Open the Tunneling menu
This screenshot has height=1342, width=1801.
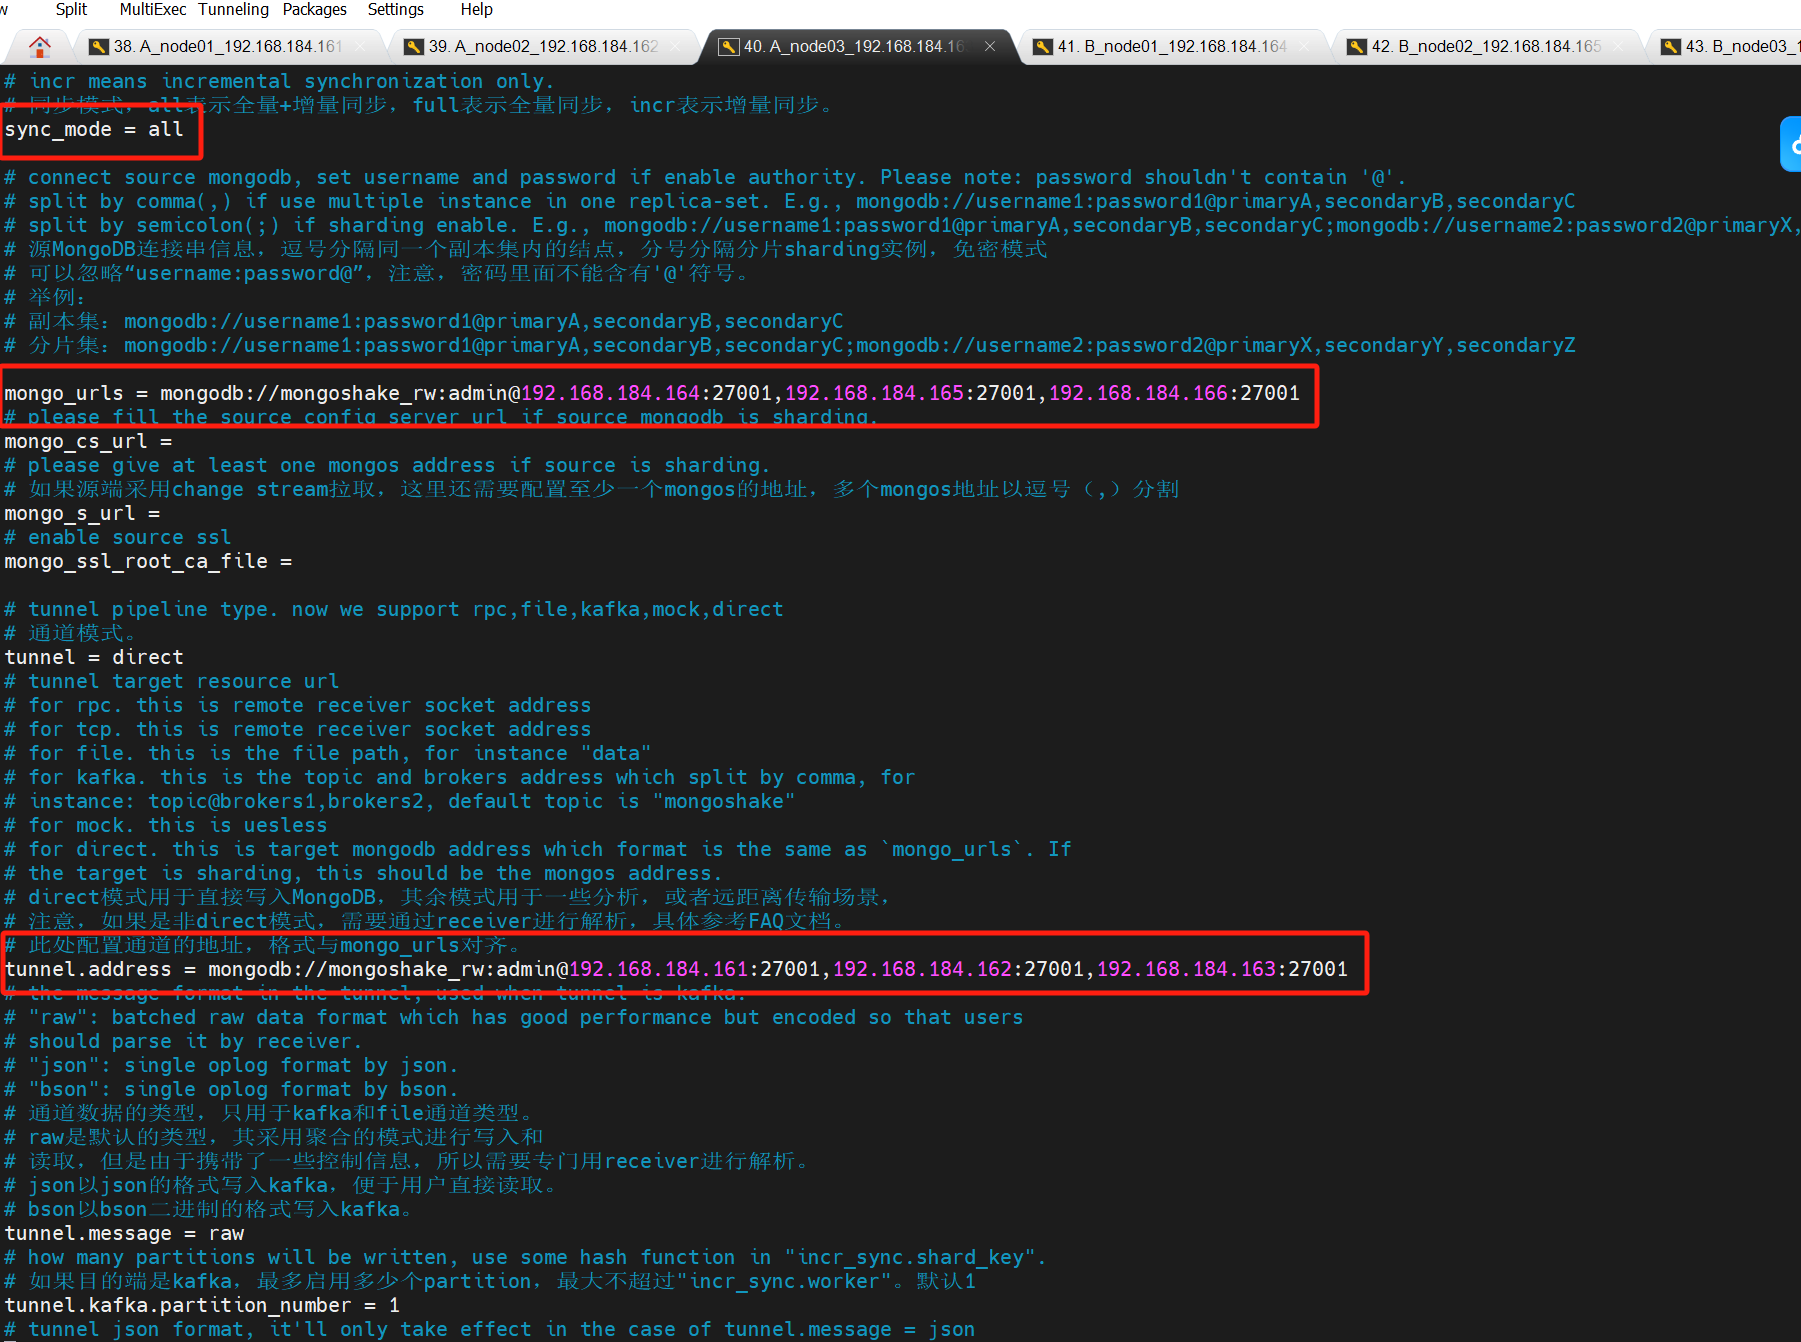[x=234, y=9]
